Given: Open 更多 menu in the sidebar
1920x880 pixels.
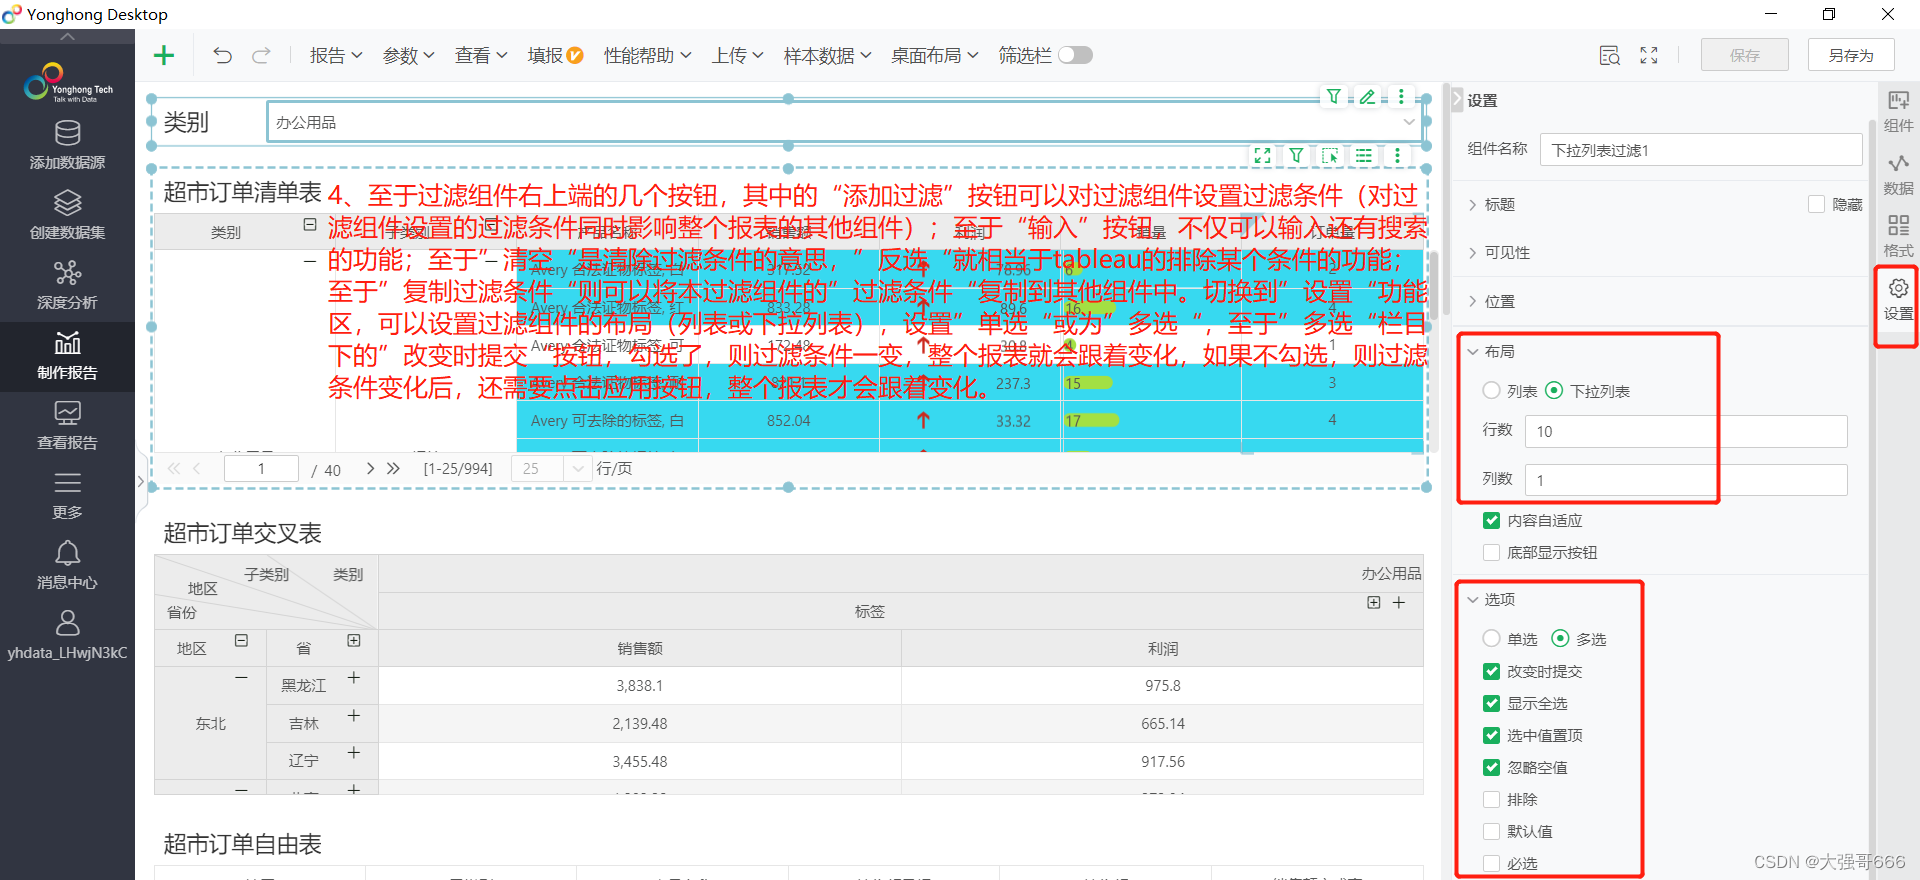Looking at the screenshot, I should pyautogui.click(x=67, y=496).
